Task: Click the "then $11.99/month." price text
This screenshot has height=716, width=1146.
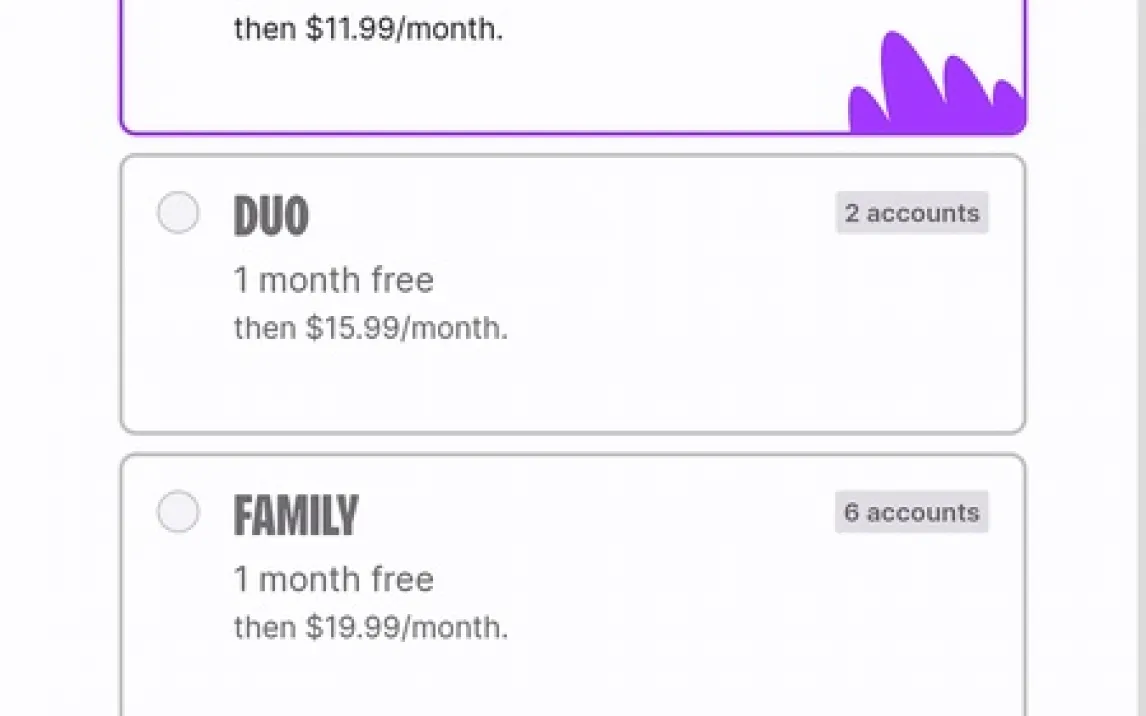Action: [x=368, y=29]
